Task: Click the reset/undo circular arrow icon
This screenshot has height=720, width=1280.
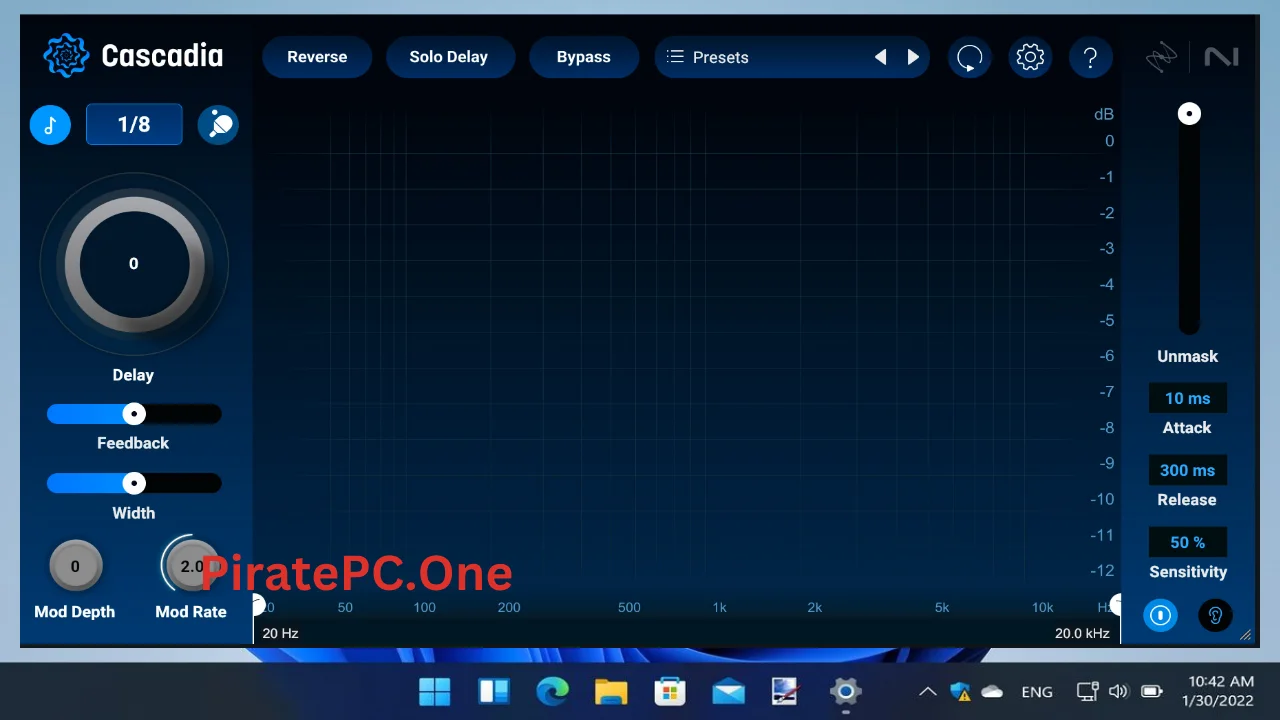Action: pyautogui.click(x=970, y=57)
